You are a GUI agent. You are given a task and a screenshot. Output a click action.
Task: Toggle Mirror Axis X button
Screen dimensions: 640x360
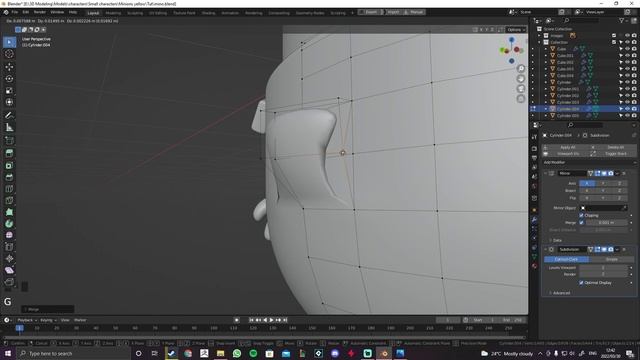pos(587,183)
